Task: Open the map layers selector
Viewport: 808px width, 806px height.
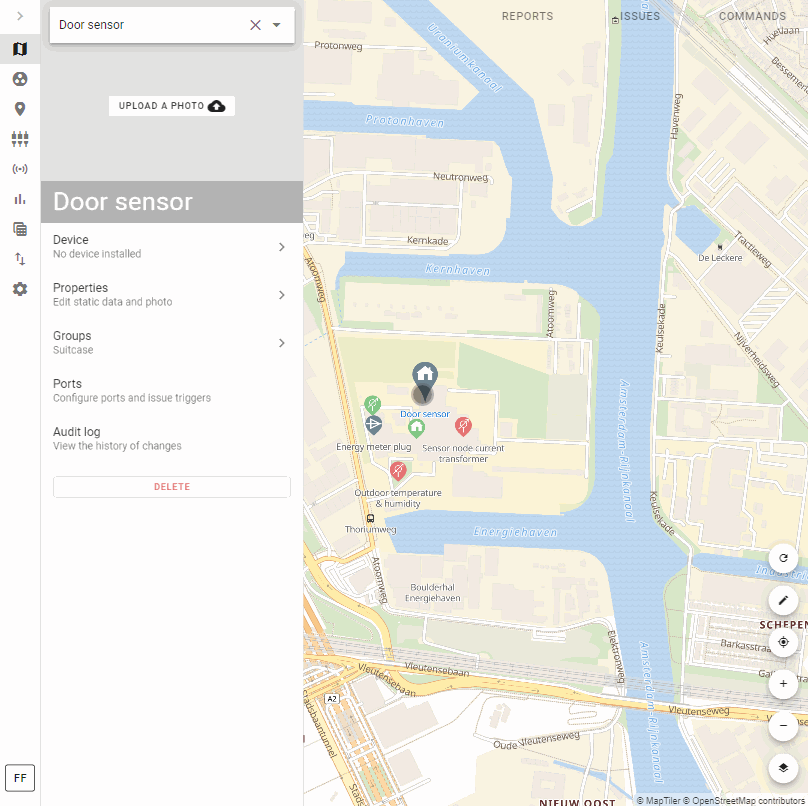Action: [783, 768]
